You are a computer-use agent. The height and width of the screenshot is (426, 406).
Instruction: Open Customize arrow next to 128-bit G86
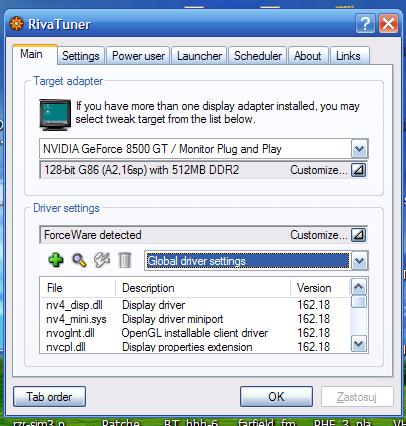[359, 170]
